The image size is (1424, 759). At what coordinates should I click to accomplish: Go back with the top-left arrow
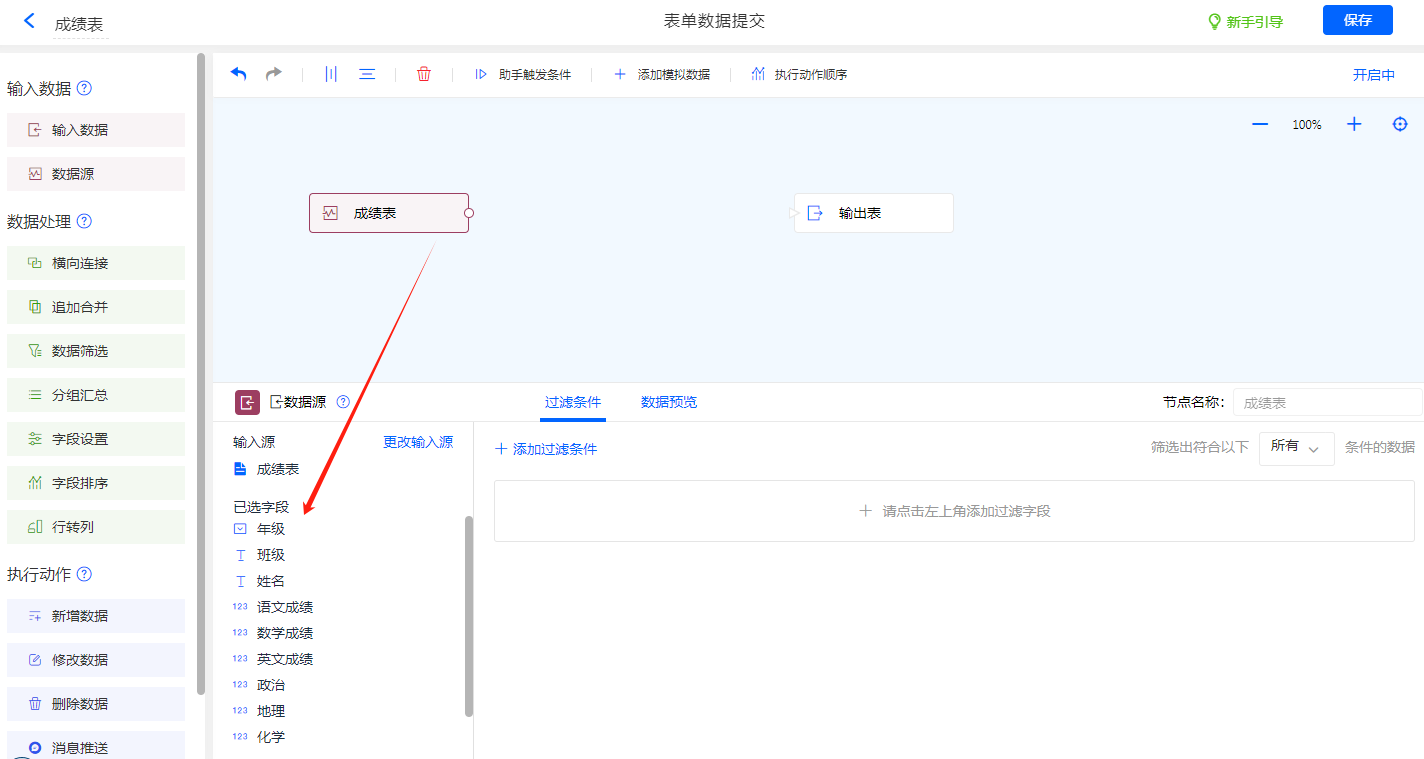pyautogui.click(x=29, y=21)
